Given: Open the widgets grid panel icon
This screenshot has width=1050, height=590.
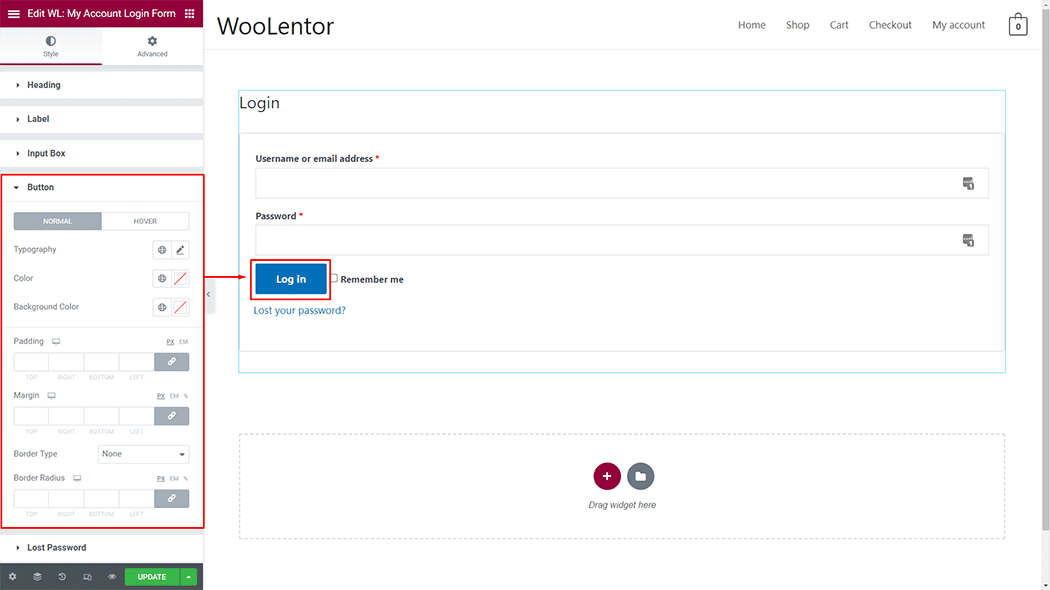Looking at the screenshot, I should click(190, 14).
